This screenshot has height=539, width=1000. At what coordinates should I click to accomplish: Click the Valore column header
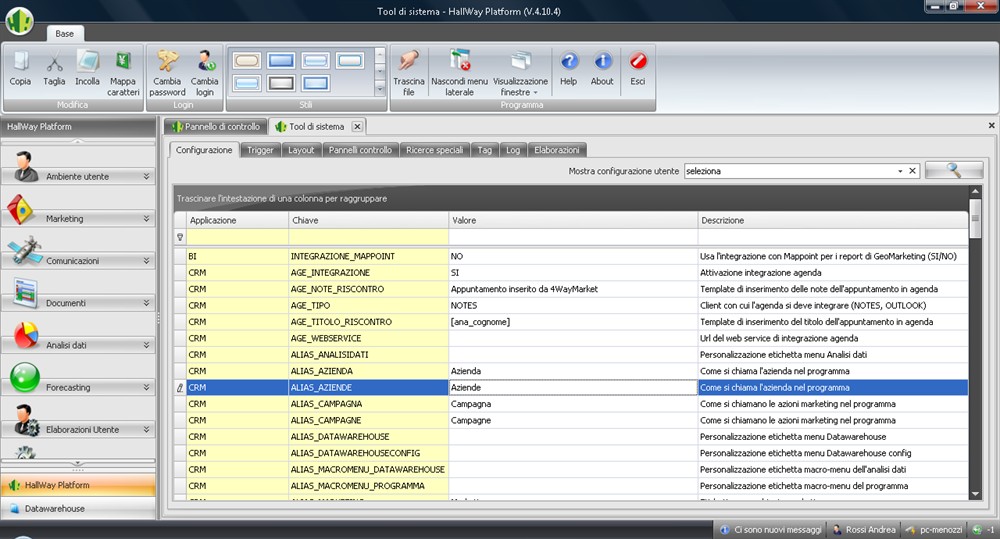573,220
